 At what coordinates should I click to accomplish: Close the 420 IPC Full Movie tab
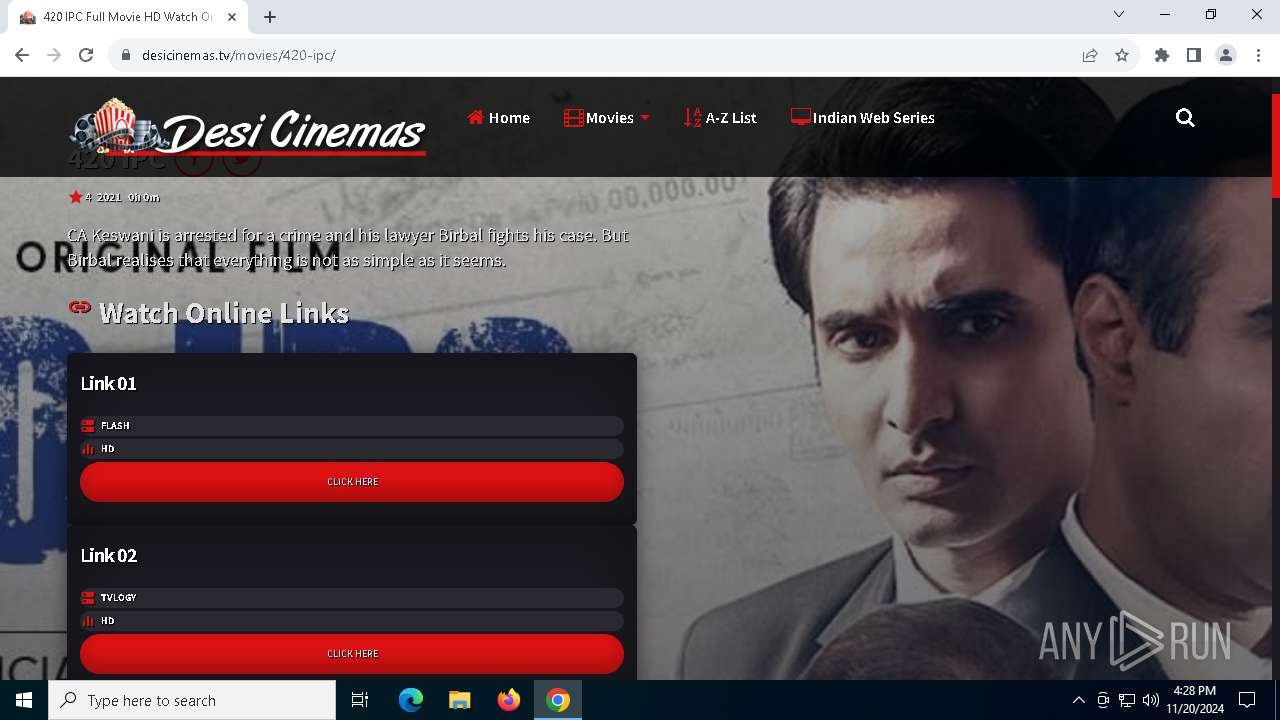click(232, 17)
